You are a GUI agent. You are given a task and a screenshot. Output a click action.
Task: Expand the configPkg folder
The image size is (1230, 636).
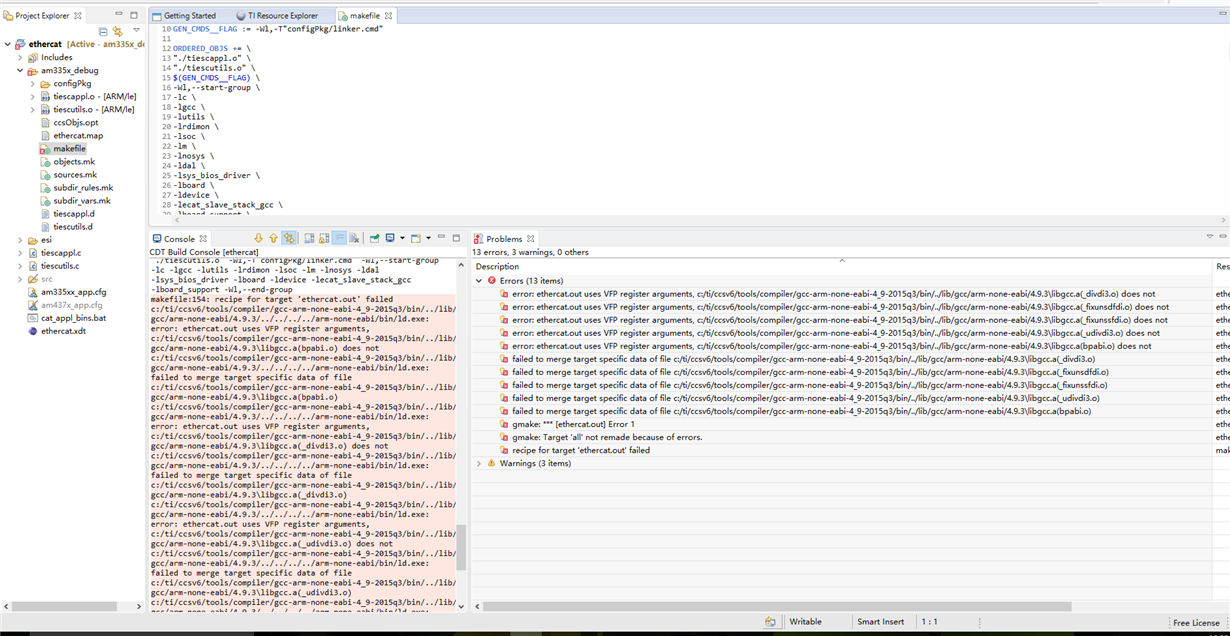(x=32, y=83)
